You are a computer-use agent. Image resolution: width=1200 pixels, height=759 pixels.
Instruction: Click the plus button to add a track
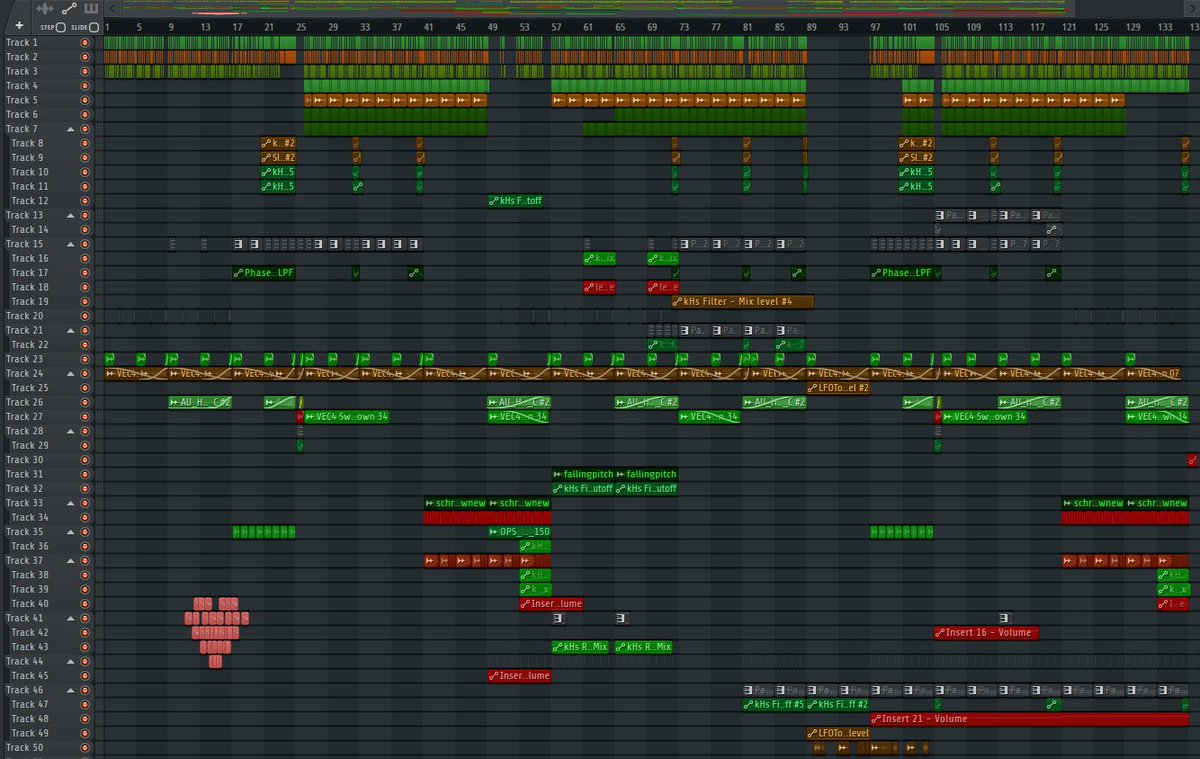point(18,26)
